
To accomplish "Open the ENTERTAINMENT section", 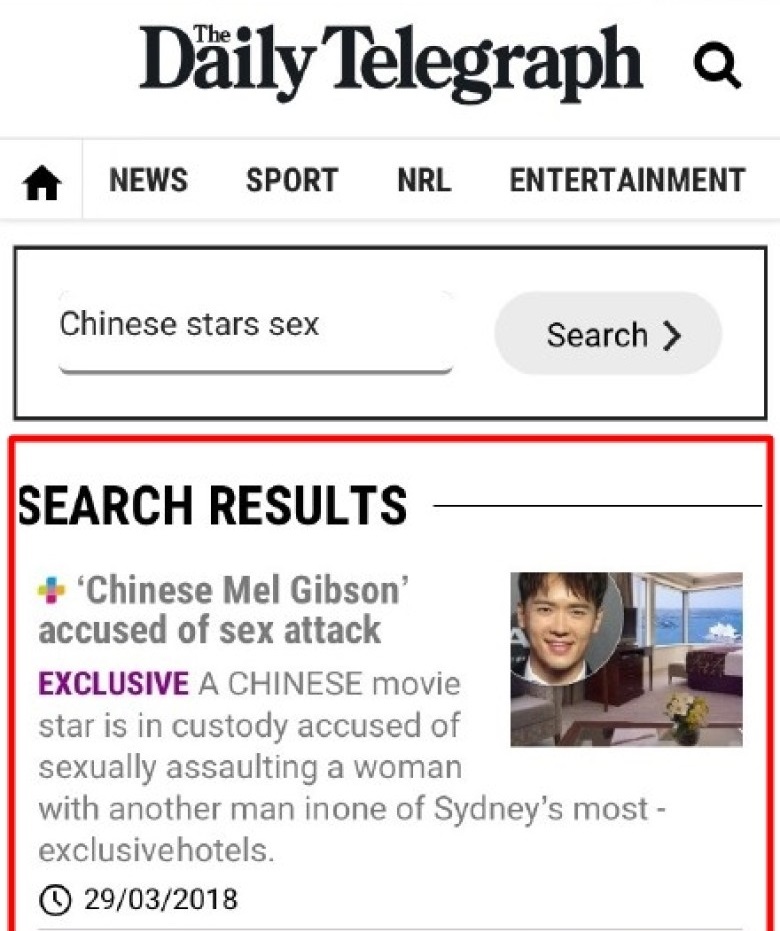I will 627,180.
